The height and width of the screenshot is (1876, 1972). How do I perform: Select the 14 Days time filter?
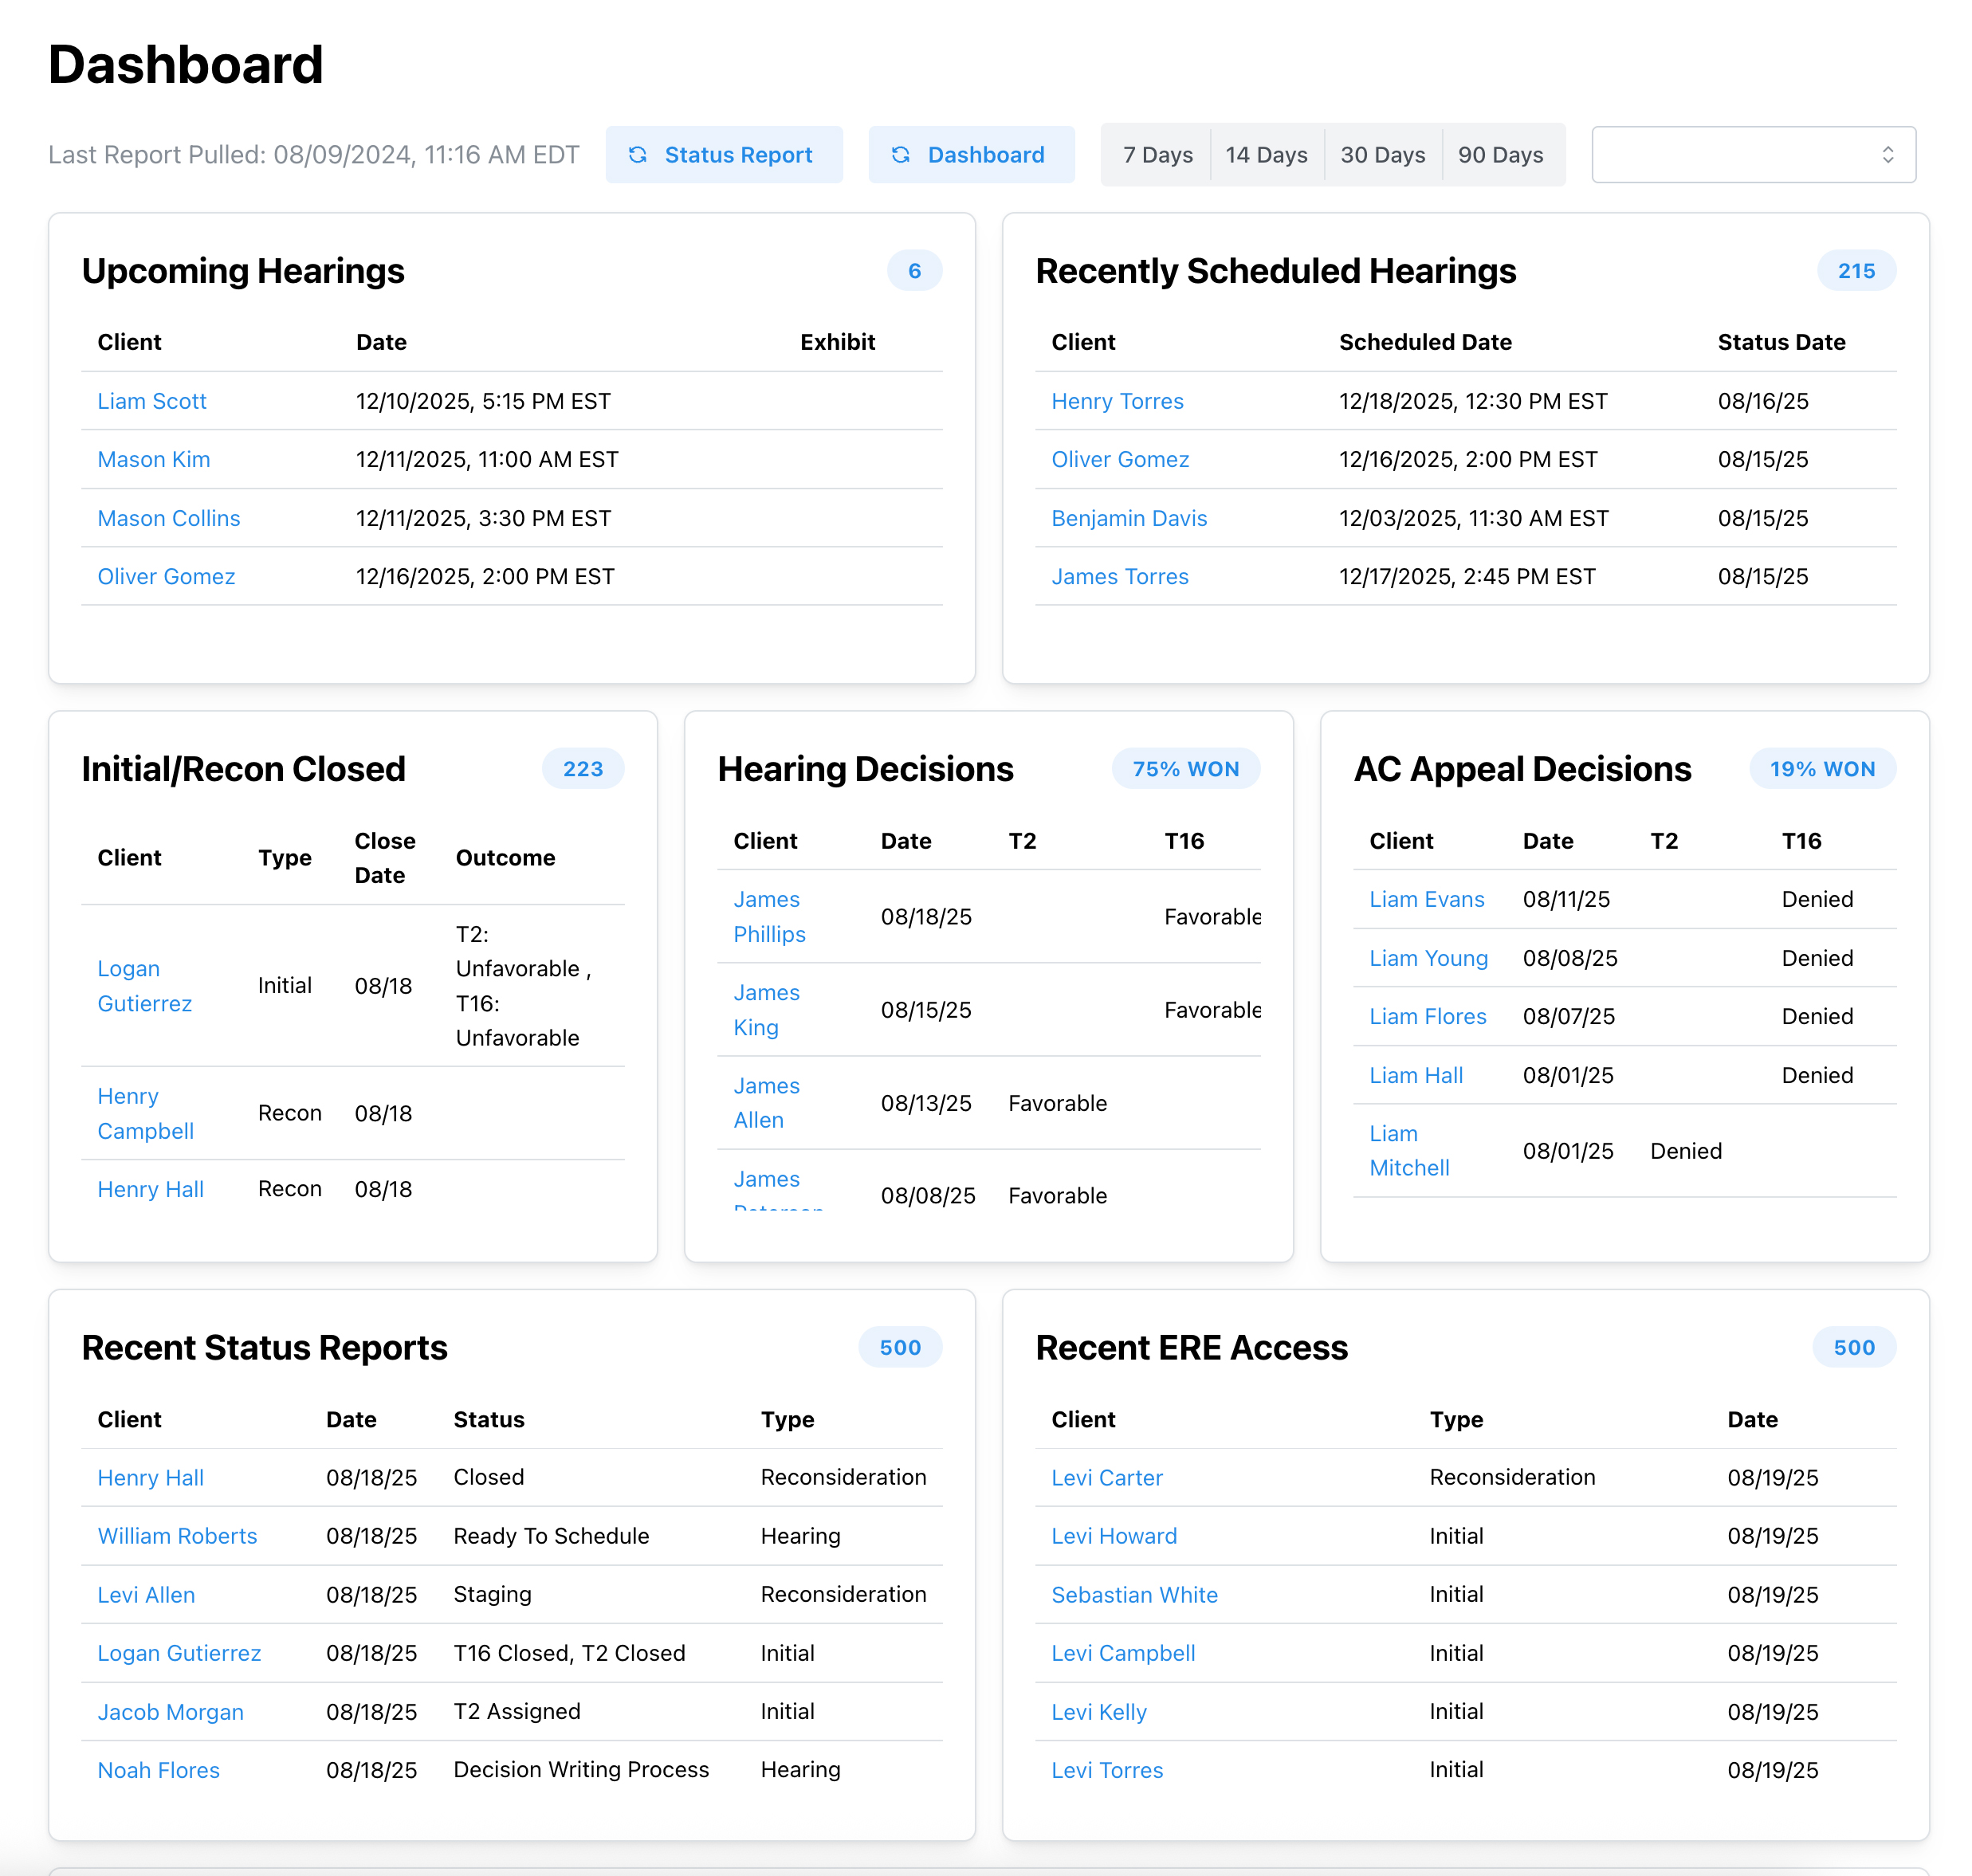[x=1266, y=154]
